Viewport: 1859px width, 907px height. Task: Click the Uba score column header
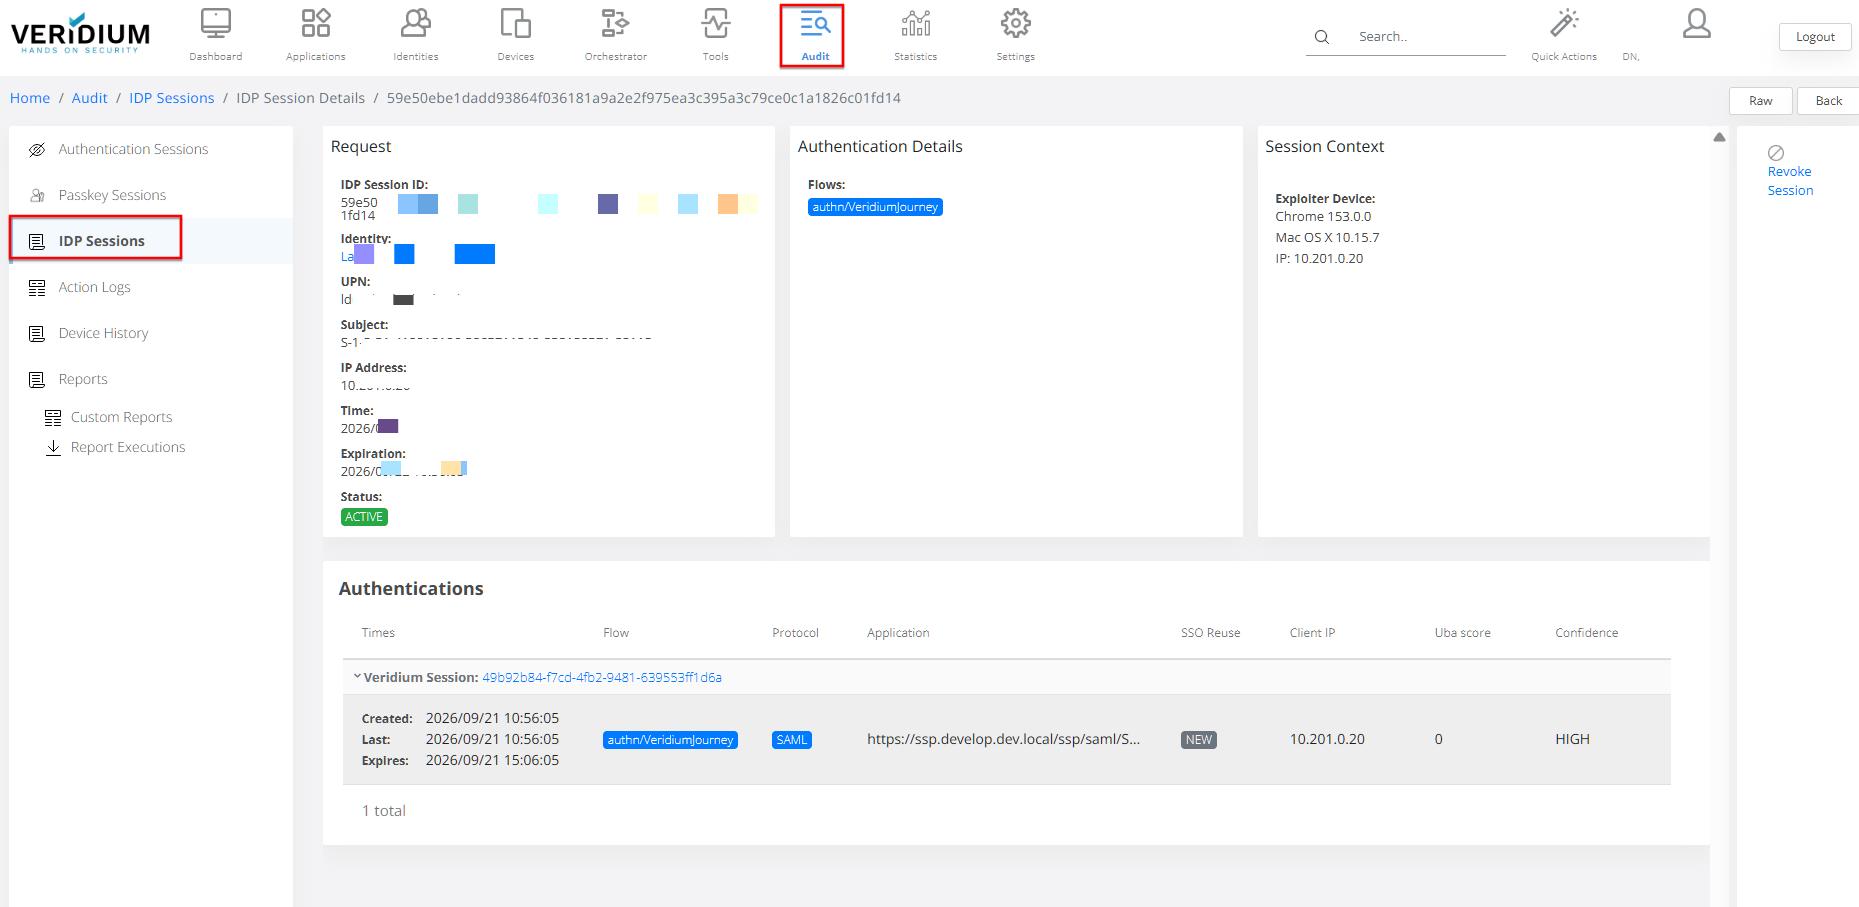1462,633
